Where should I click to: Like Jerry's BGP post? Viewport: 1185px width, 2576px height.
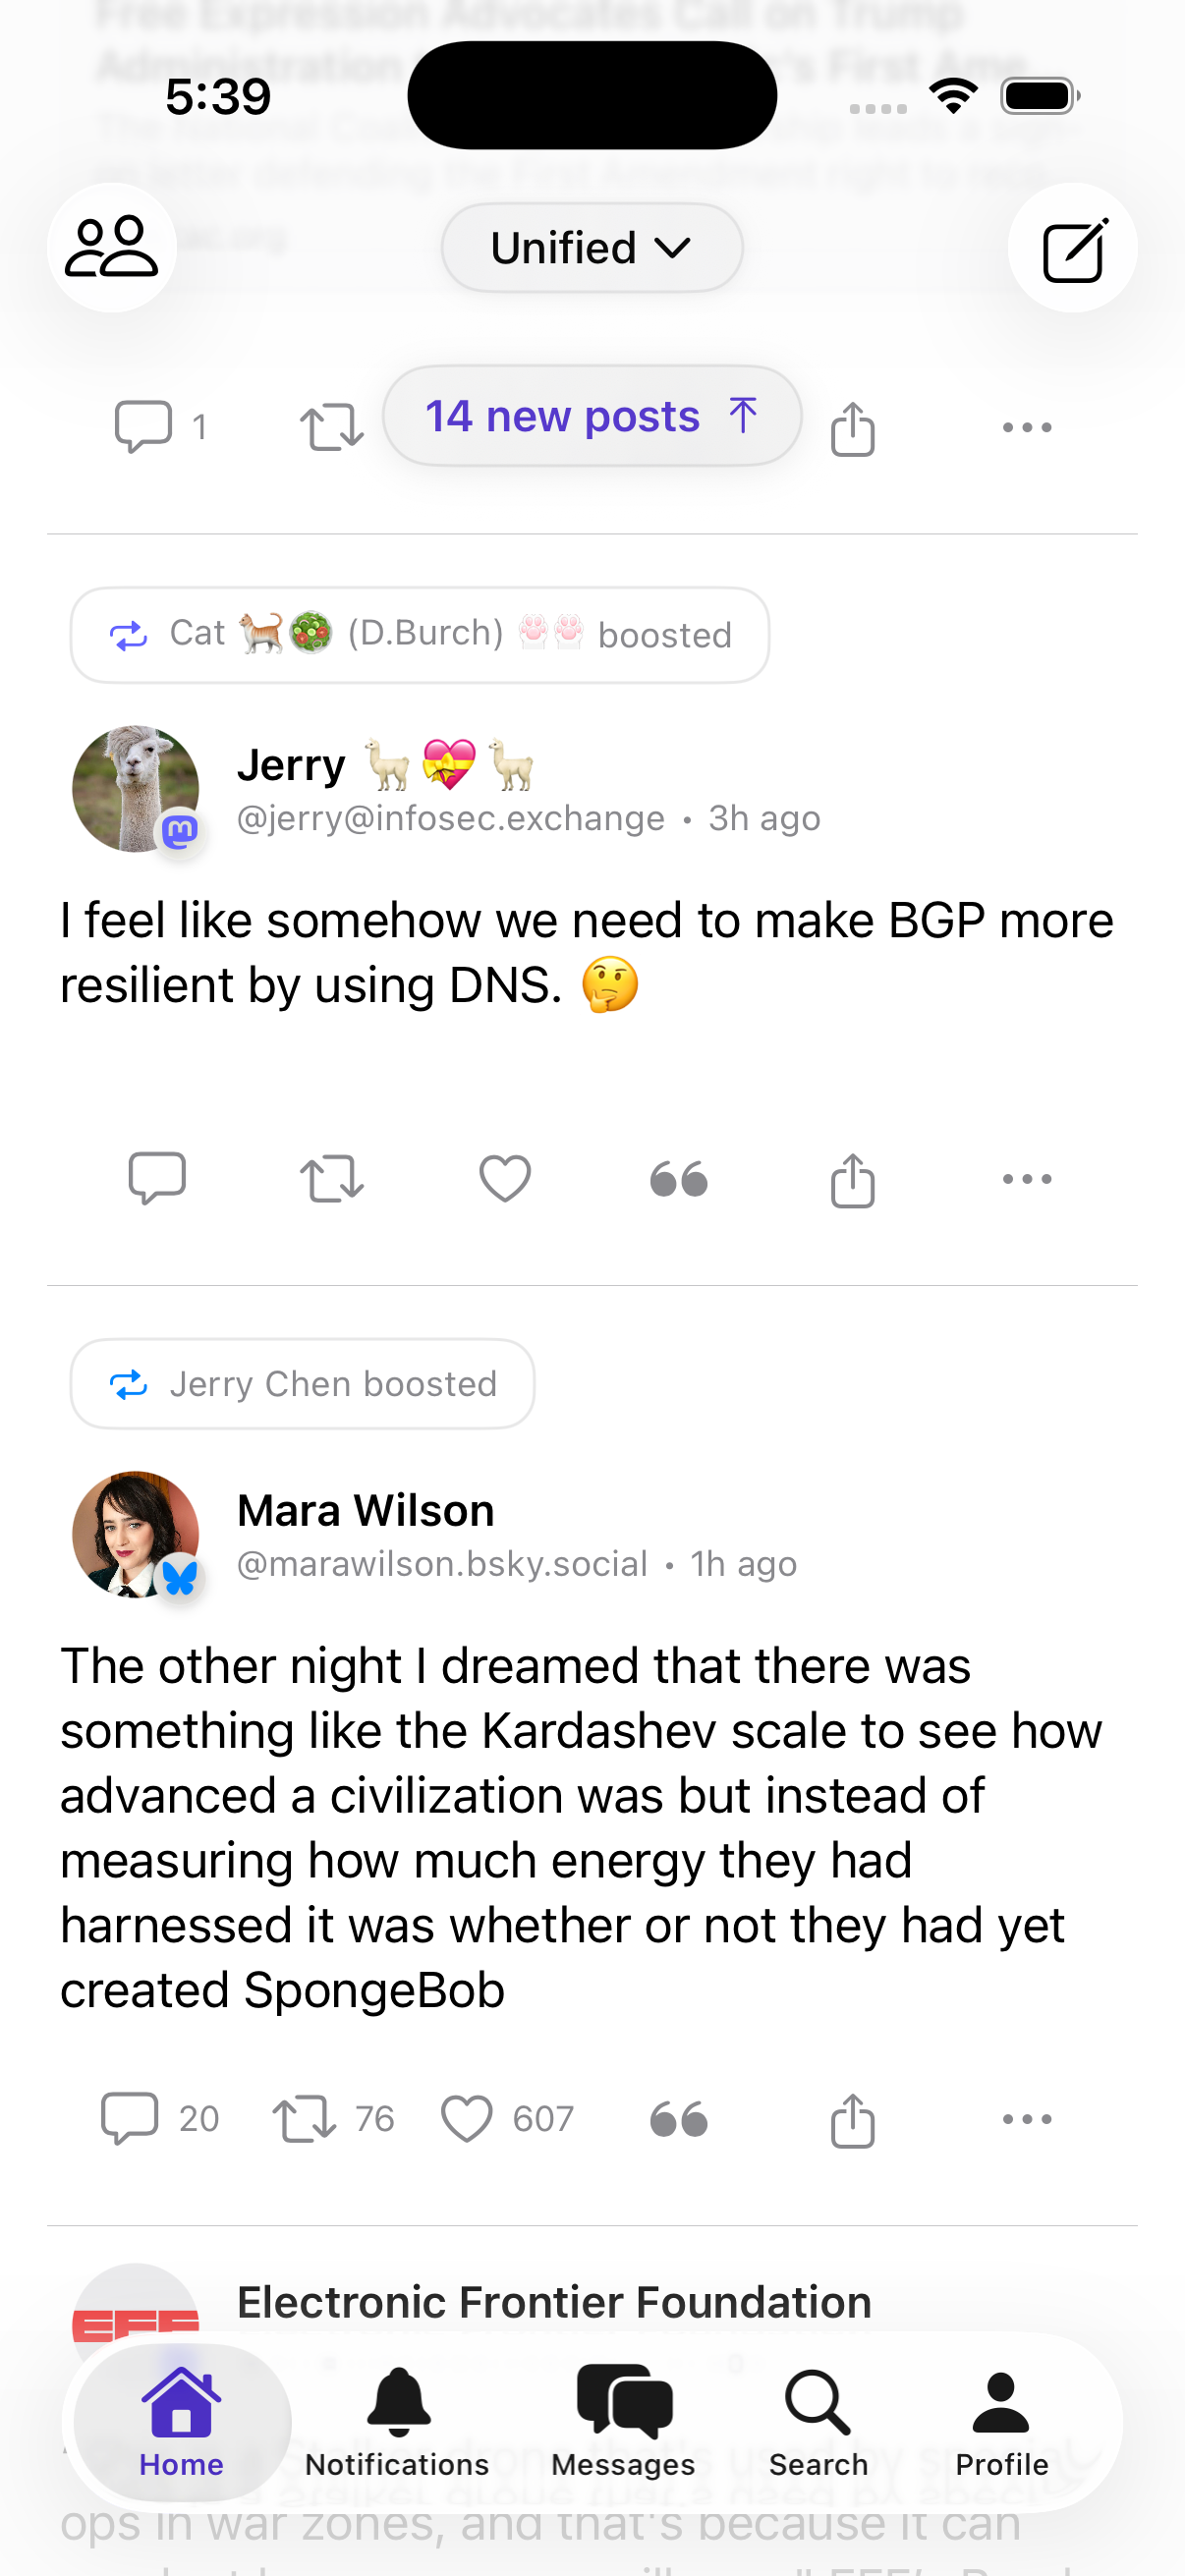click(x=505, y=1178)
